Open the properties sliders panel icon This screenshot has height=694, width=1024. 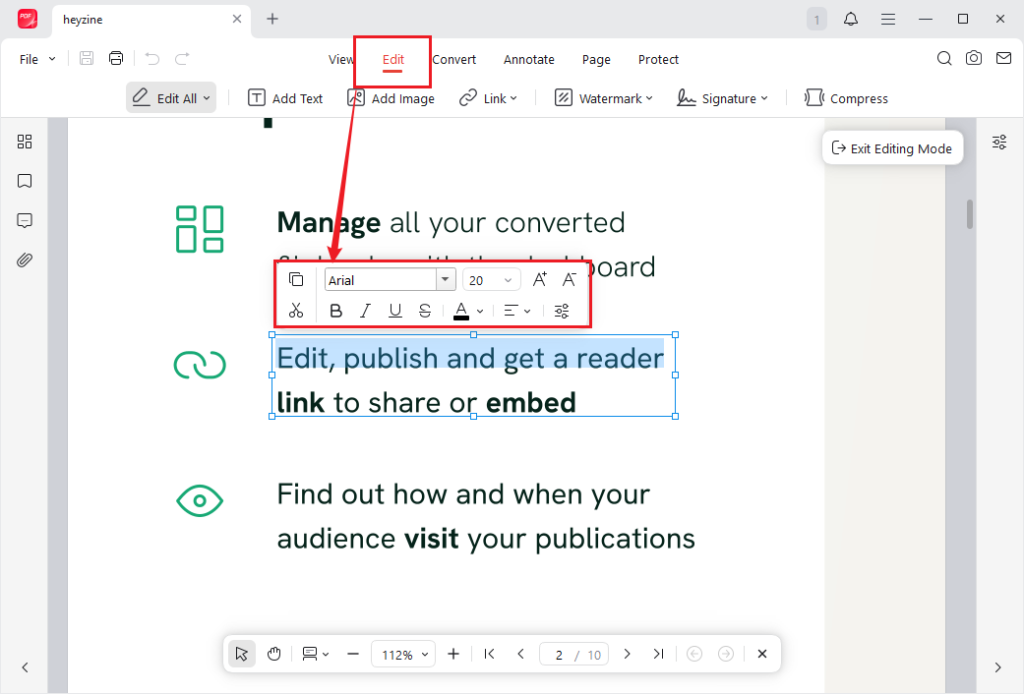tap(999, 142)
